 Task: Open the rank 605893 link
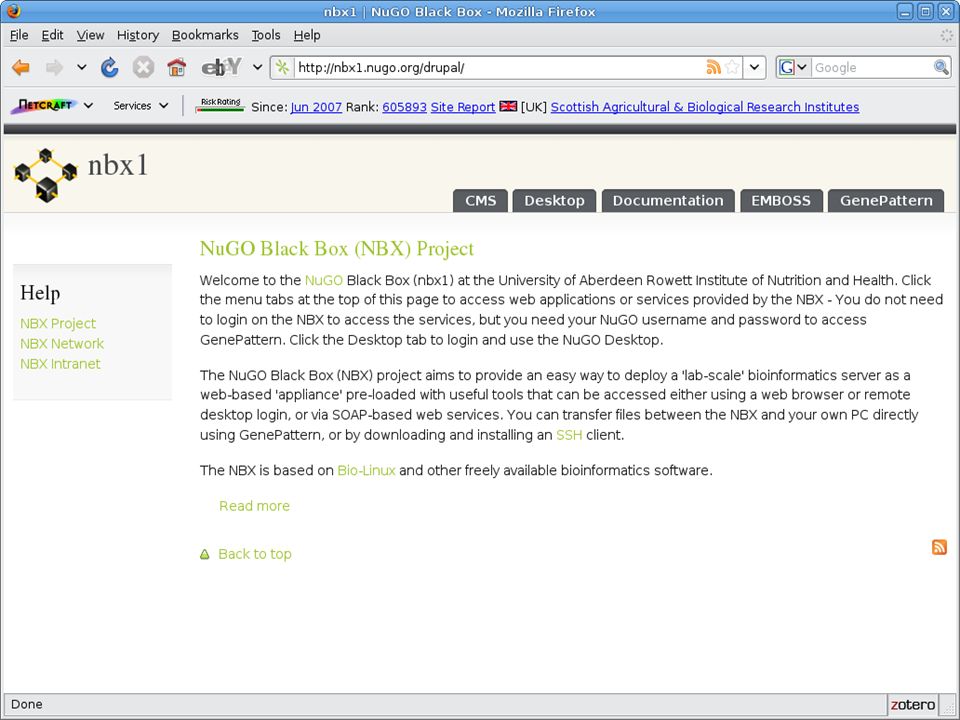[x=404, y=107]
